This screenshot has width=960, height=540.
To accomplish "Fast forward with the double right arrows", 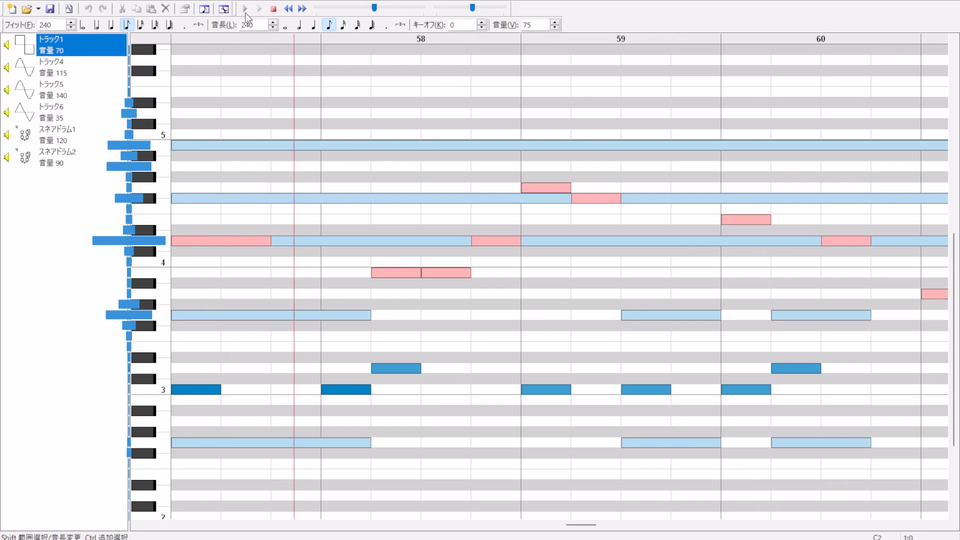I will tap(302, 9).
